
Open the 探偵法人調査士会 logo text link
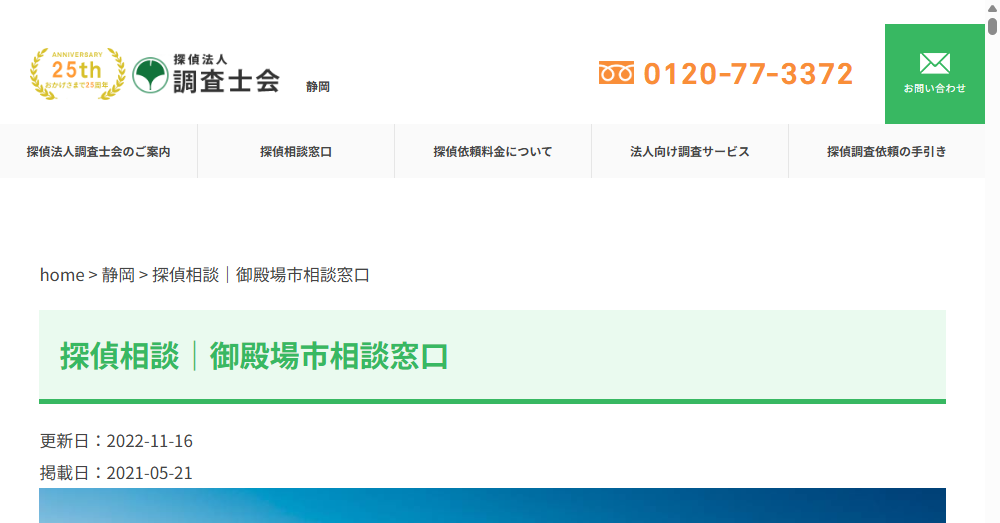(x=225, y=74)
